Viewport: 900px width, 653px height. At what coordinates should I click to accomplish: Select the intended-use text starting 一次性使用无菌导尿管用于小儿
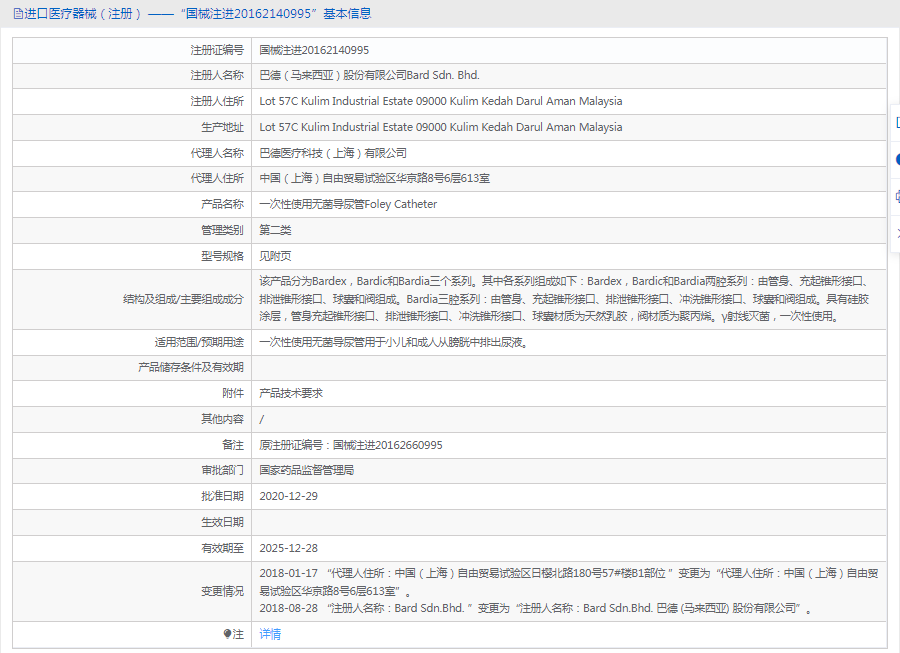(393, 343)
